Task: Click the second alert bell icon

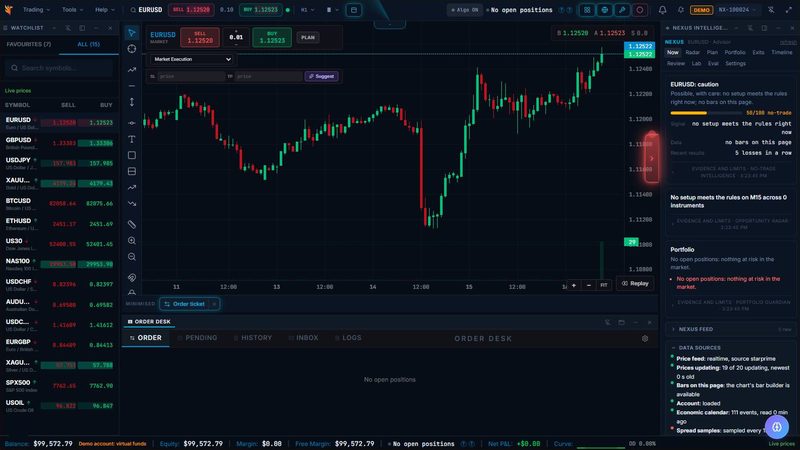Action: click(x=680, y=10)
